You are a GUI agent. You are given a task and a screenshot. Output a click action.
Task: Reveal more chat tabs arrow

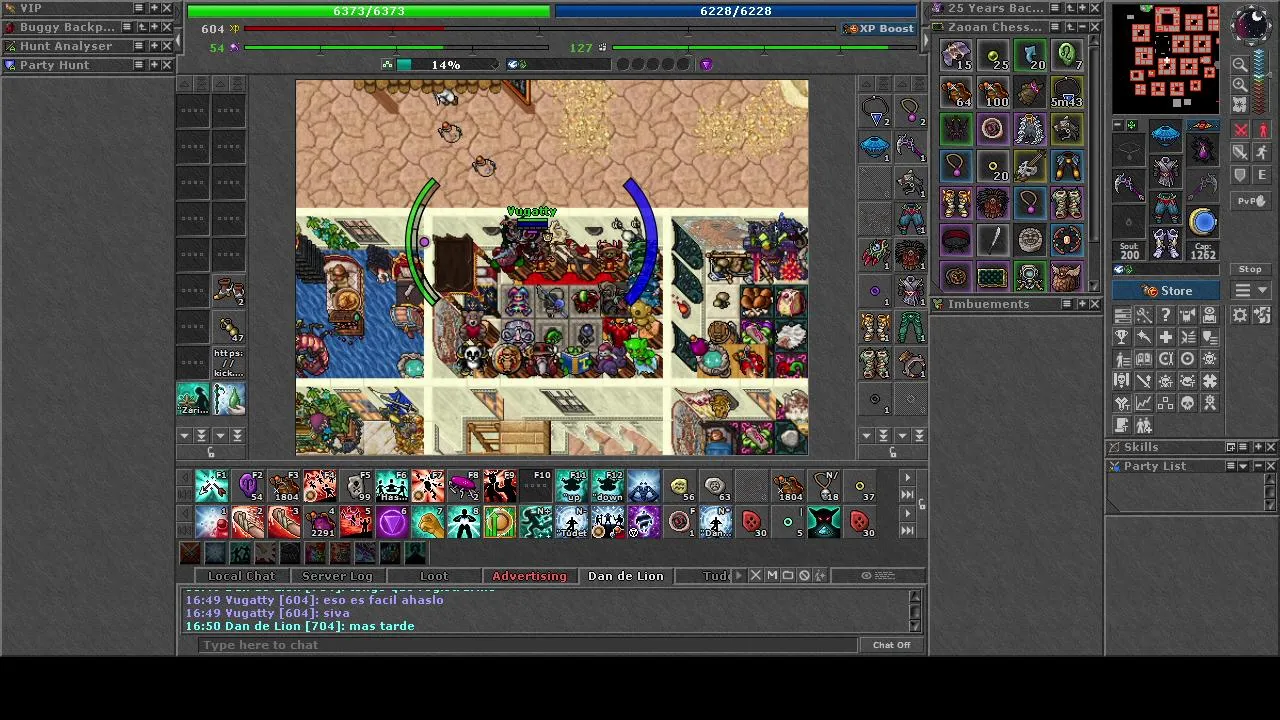[739, 575]
